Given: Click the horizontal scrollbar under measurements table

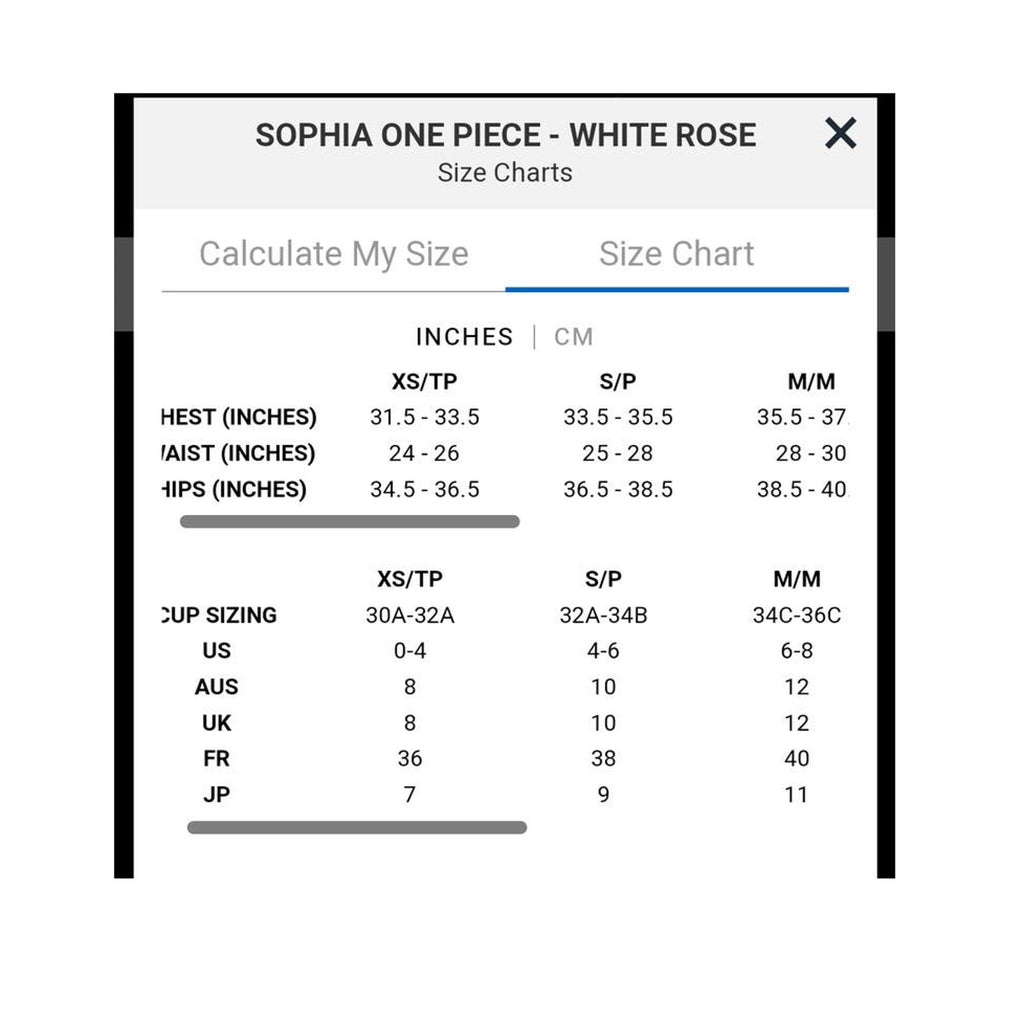Looking at the screenshot, I should tap(349, 522).
